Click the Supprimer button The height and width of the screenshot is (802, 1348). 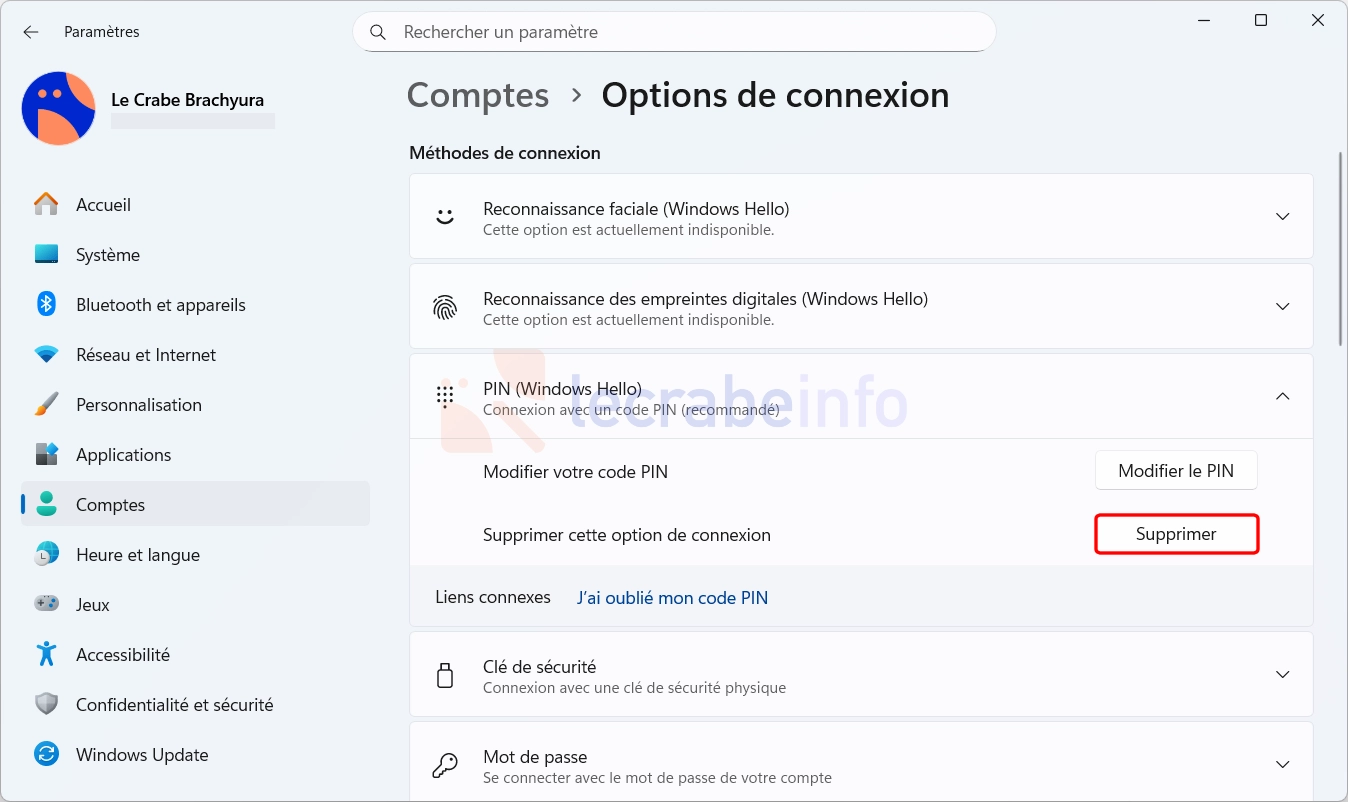coord(1176,534)
